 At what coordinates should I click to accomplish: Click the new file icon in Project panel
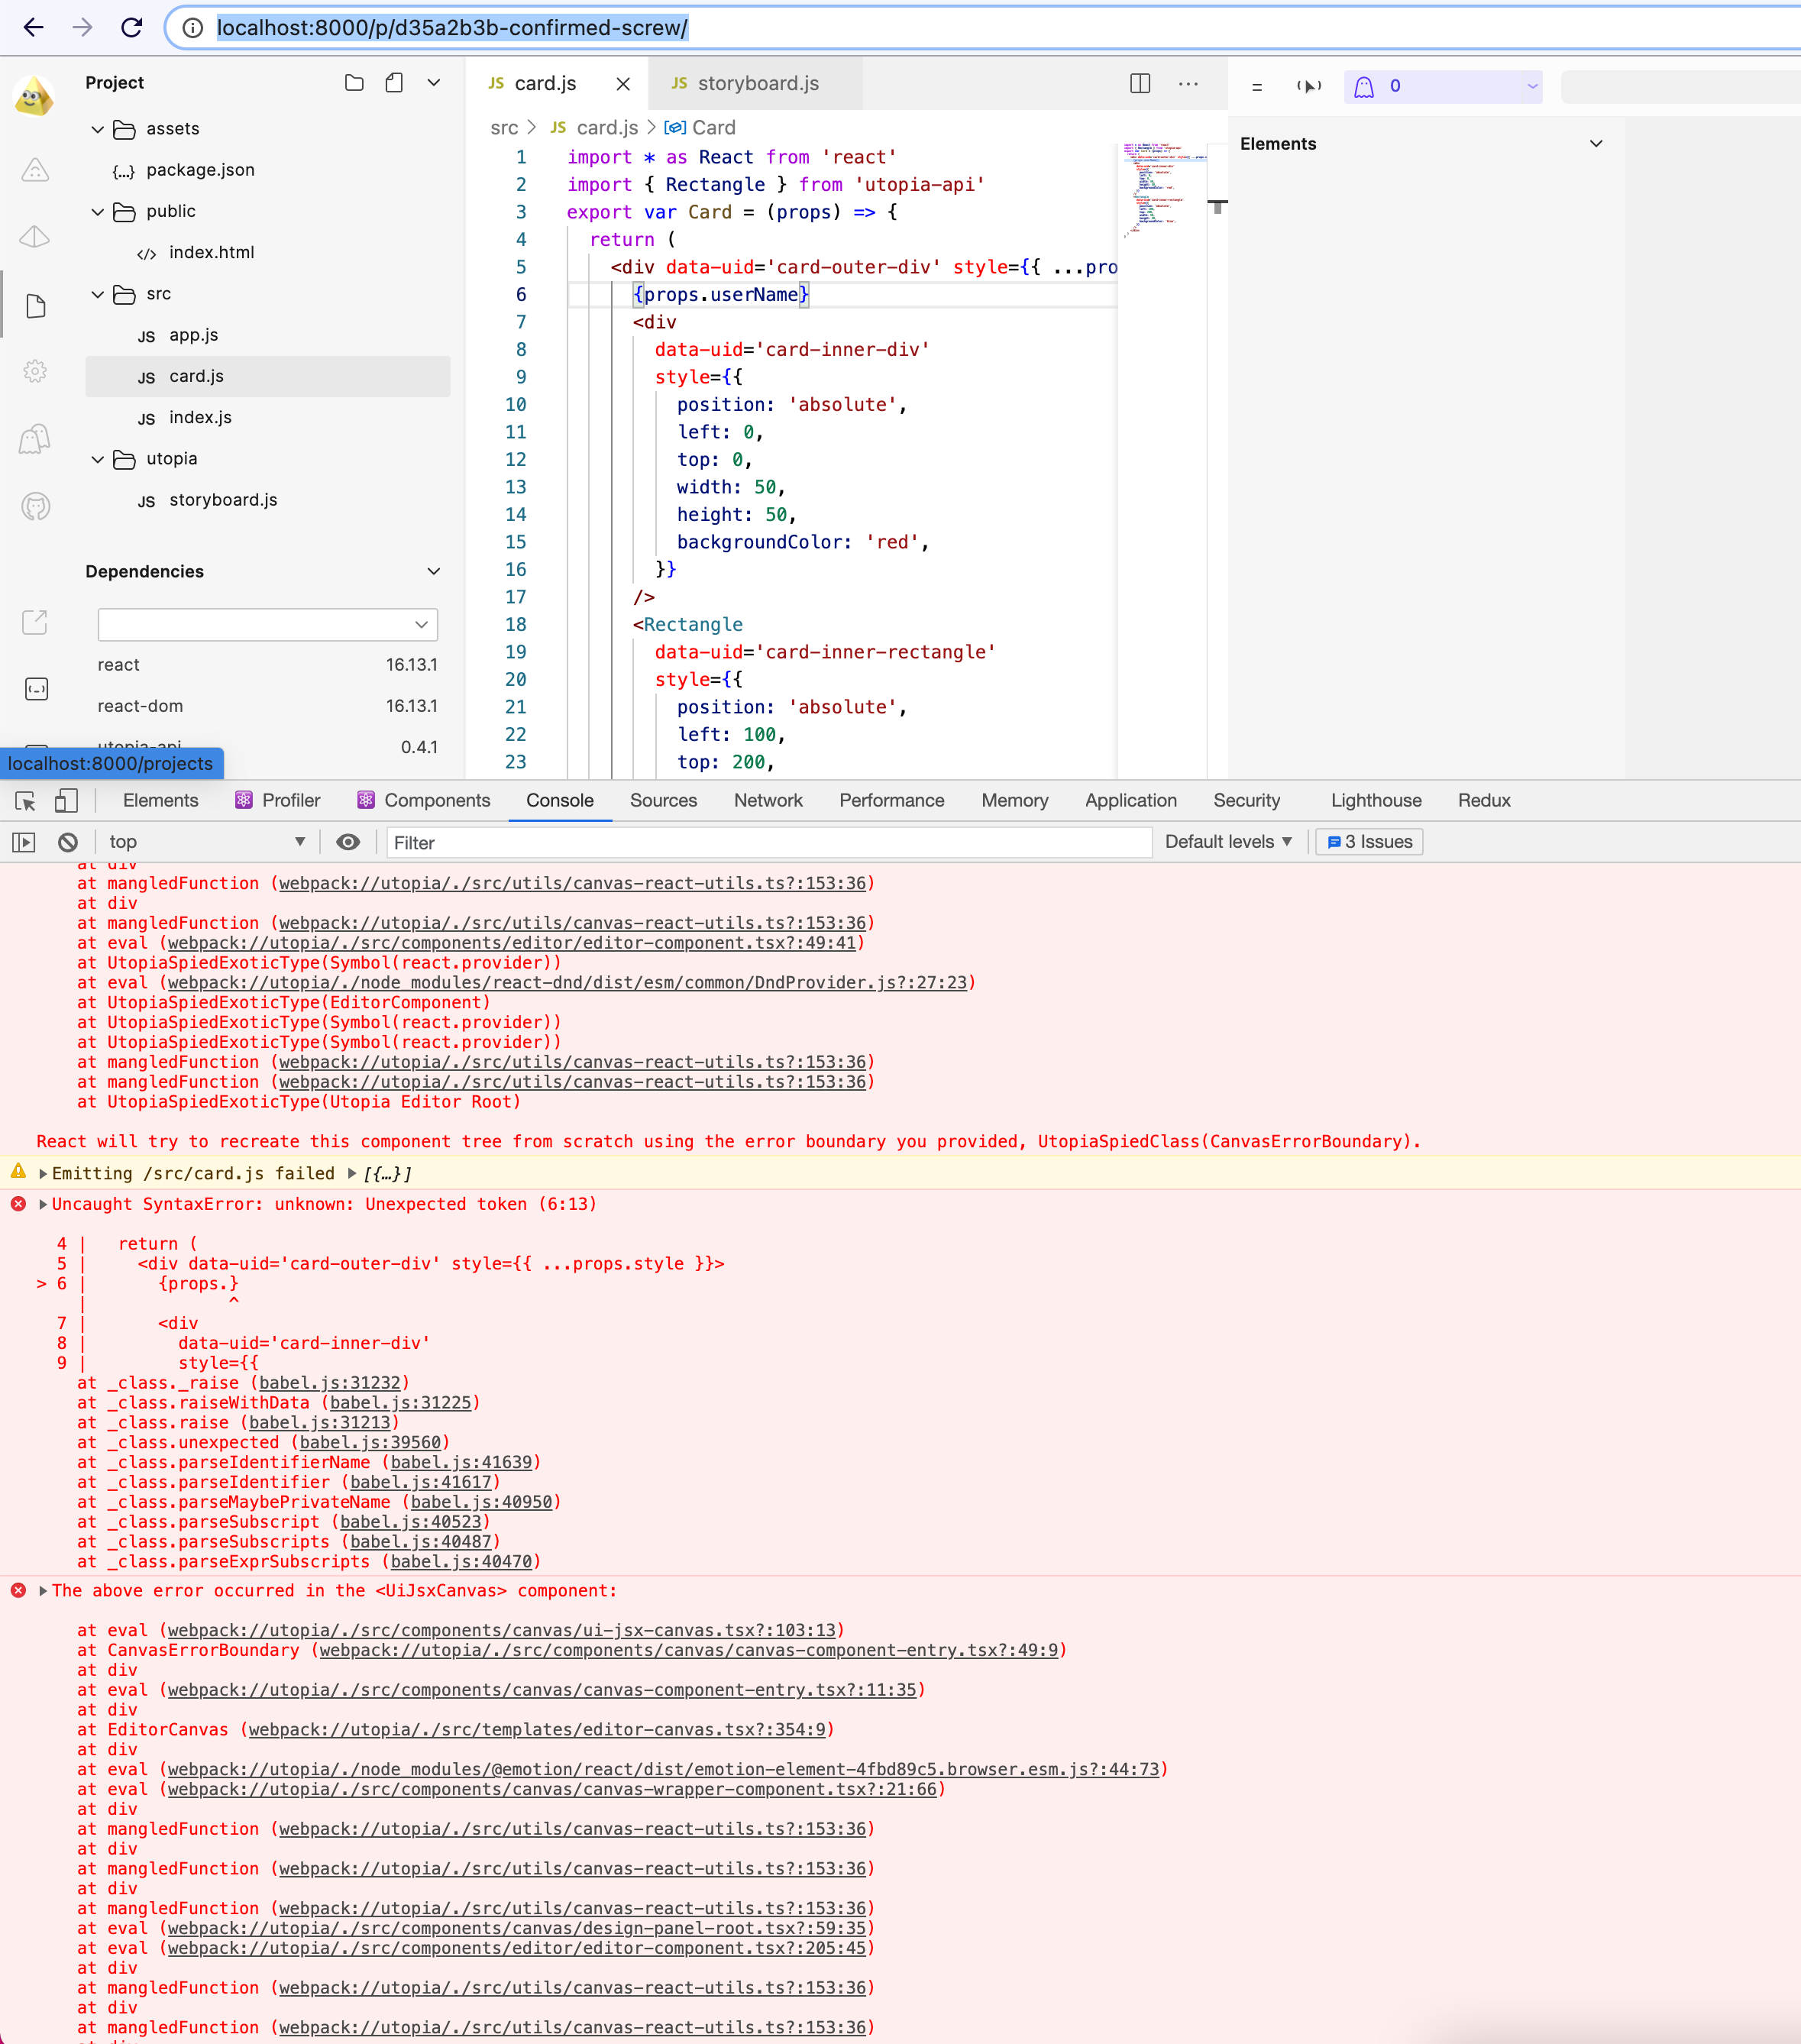(394, 83)
